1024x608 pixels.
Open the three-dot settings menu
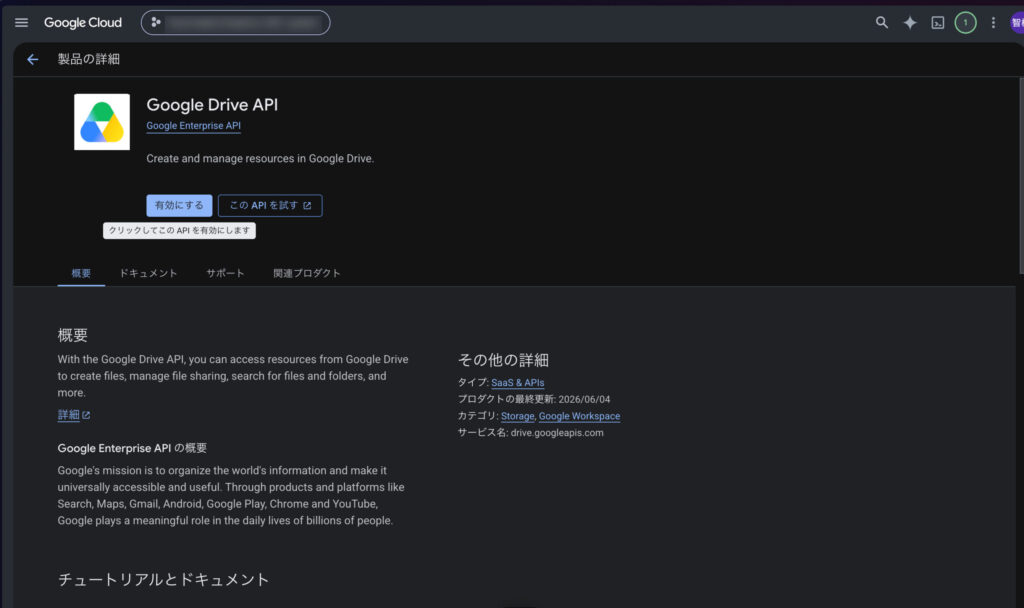[x=993, y=23]
